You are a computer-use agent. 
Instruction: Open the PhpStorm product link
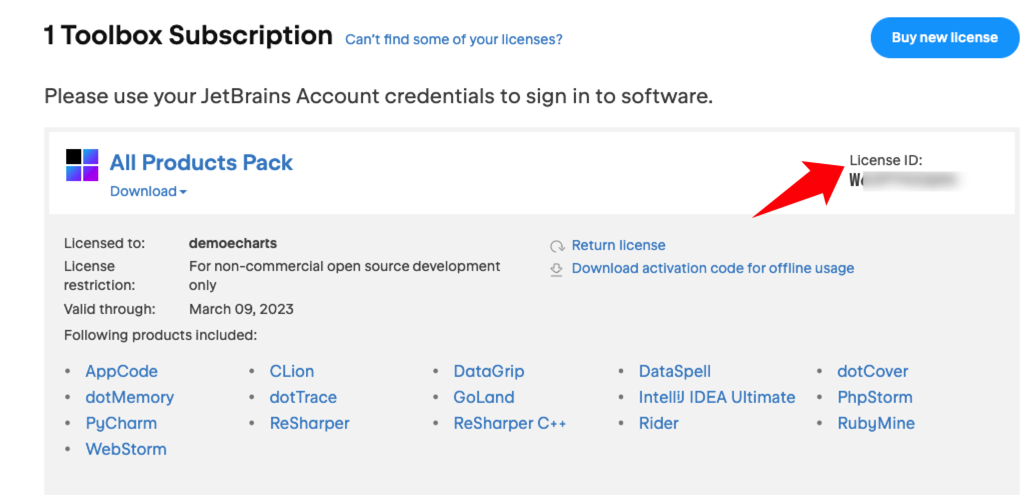click(875, 398)
